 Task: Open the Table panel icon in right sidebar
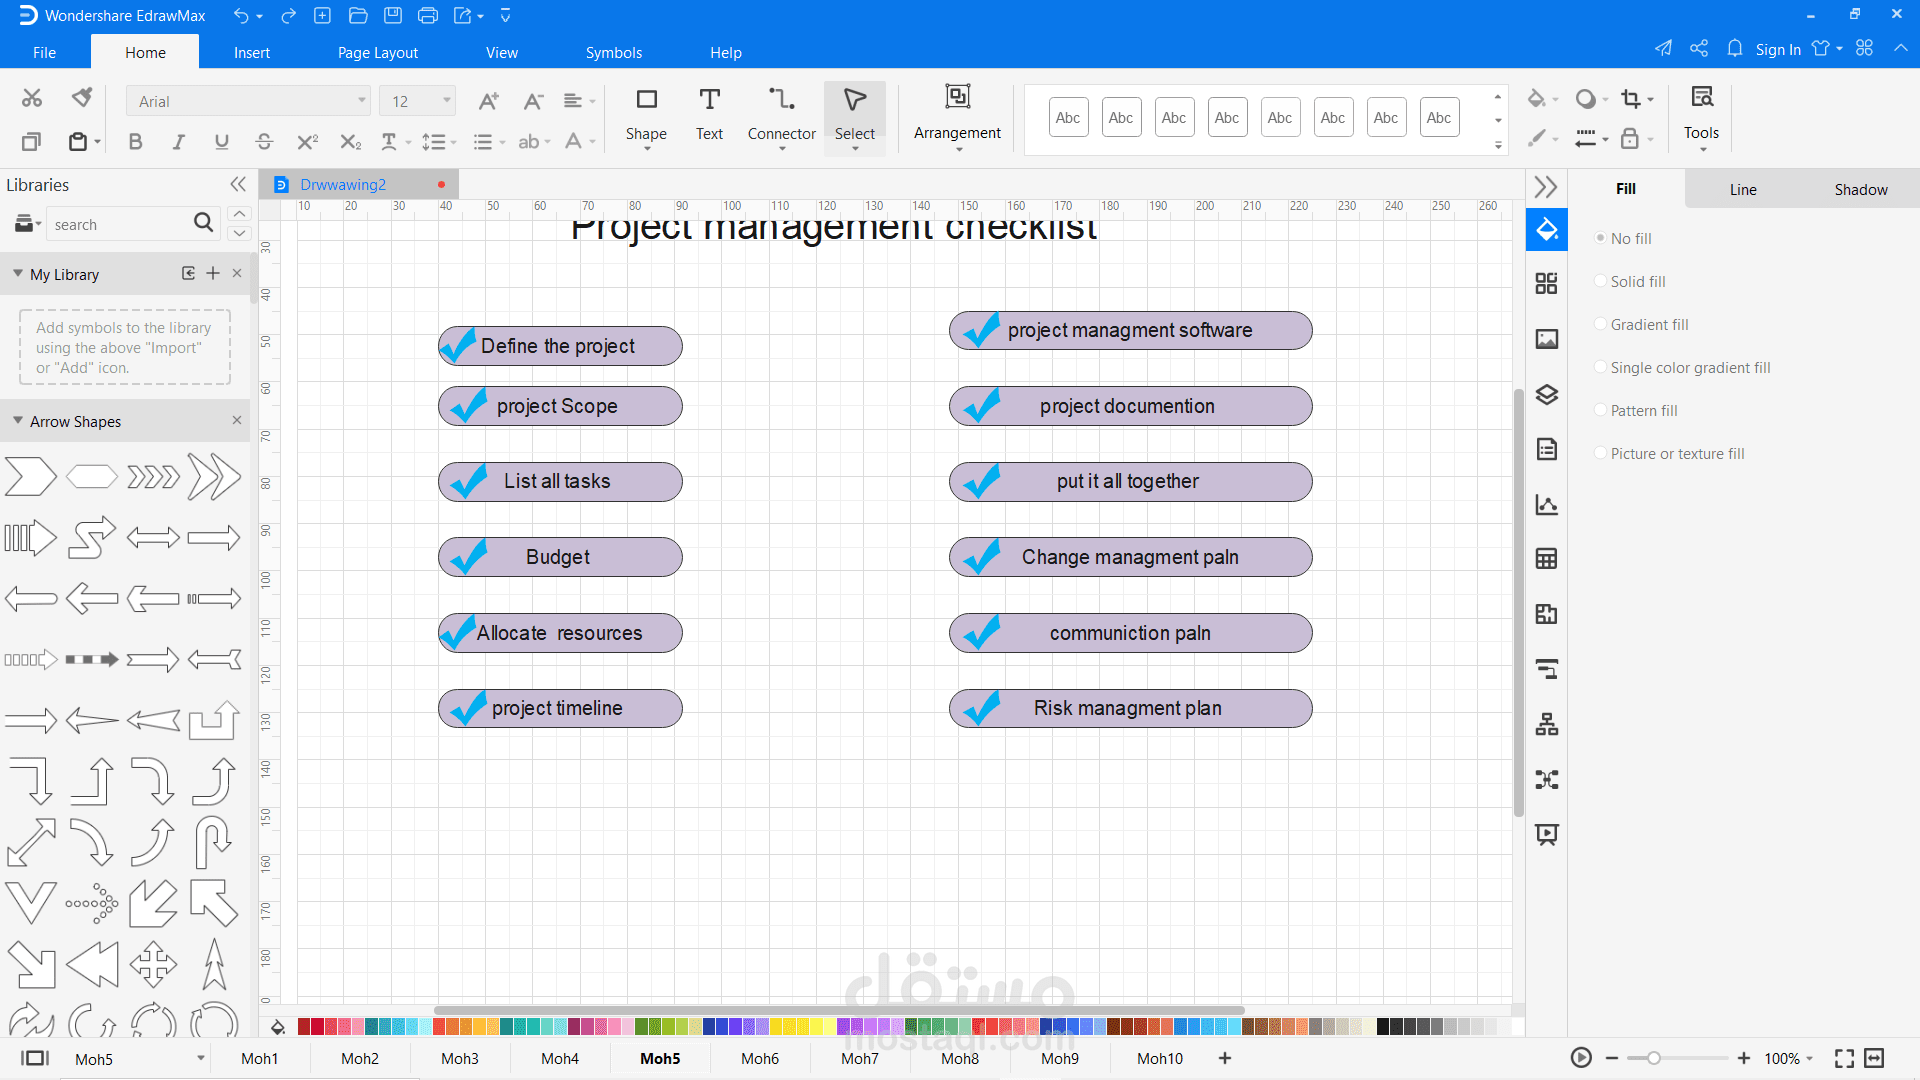1547,559
